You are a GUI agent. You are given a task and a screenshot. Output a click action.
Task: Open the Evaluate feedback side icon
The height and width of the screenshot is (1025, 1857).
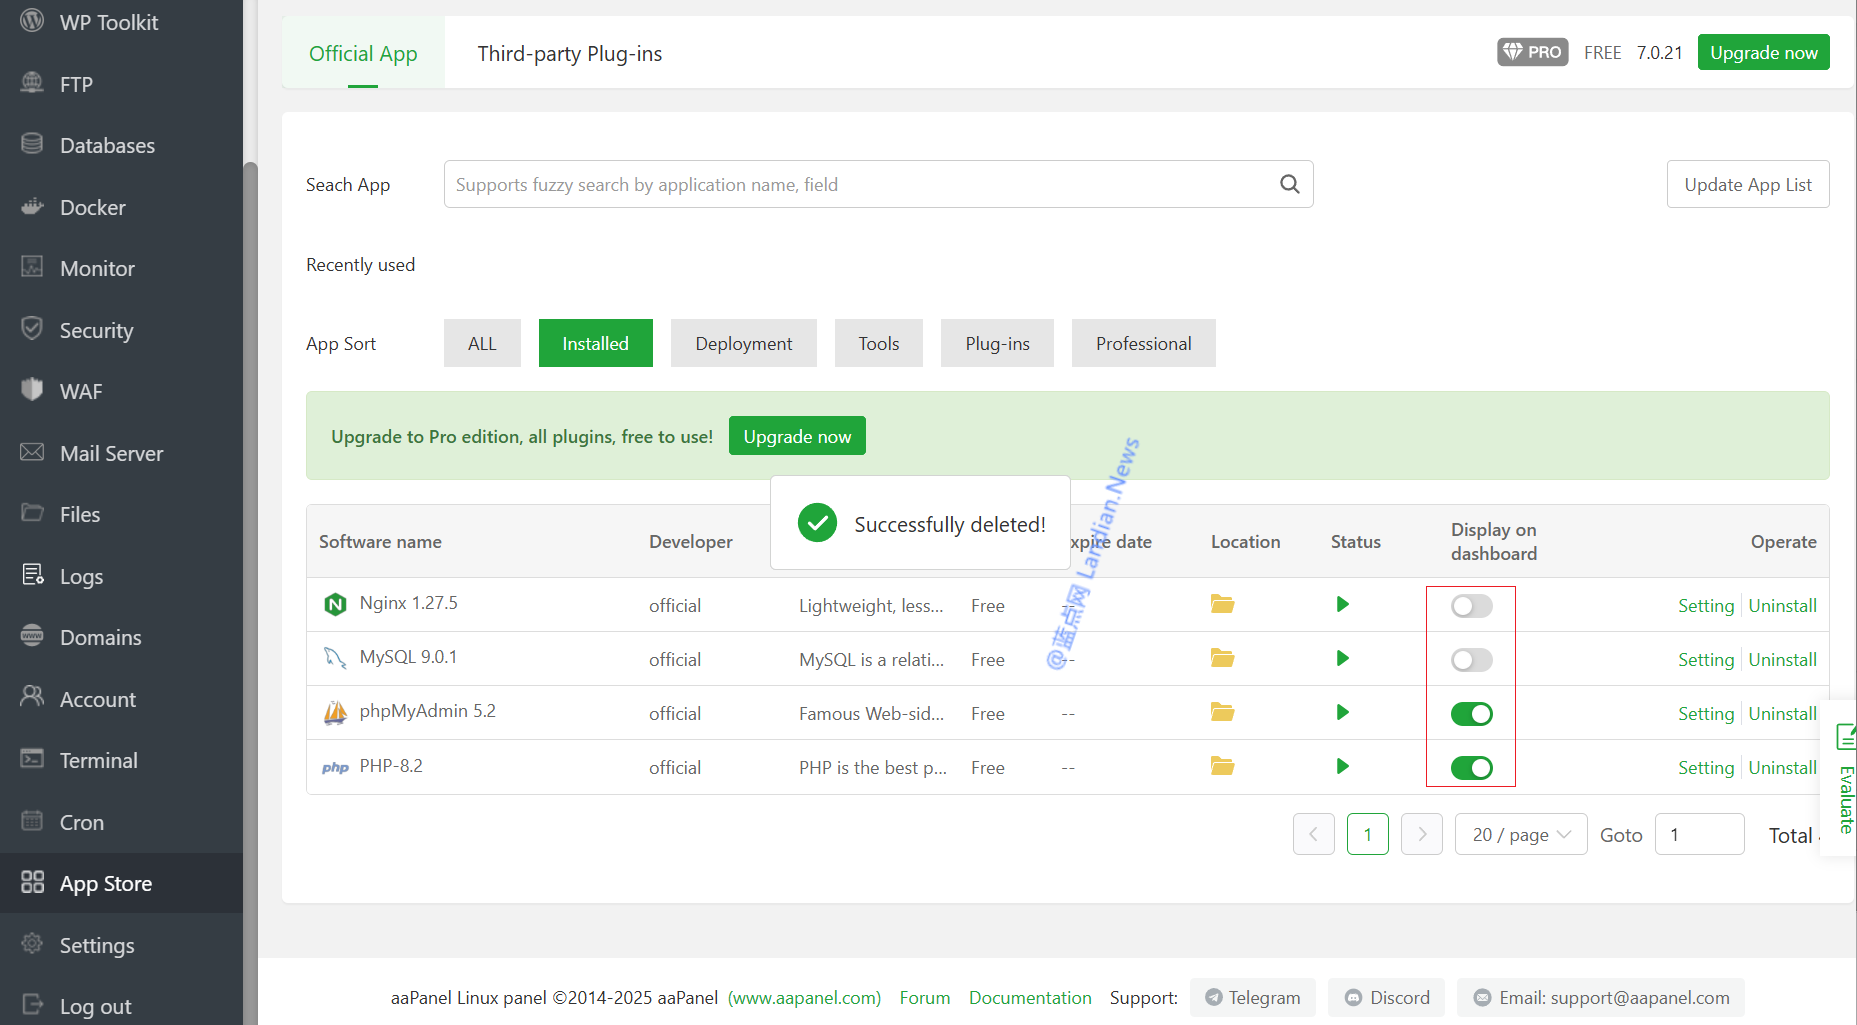point(1845,780)
